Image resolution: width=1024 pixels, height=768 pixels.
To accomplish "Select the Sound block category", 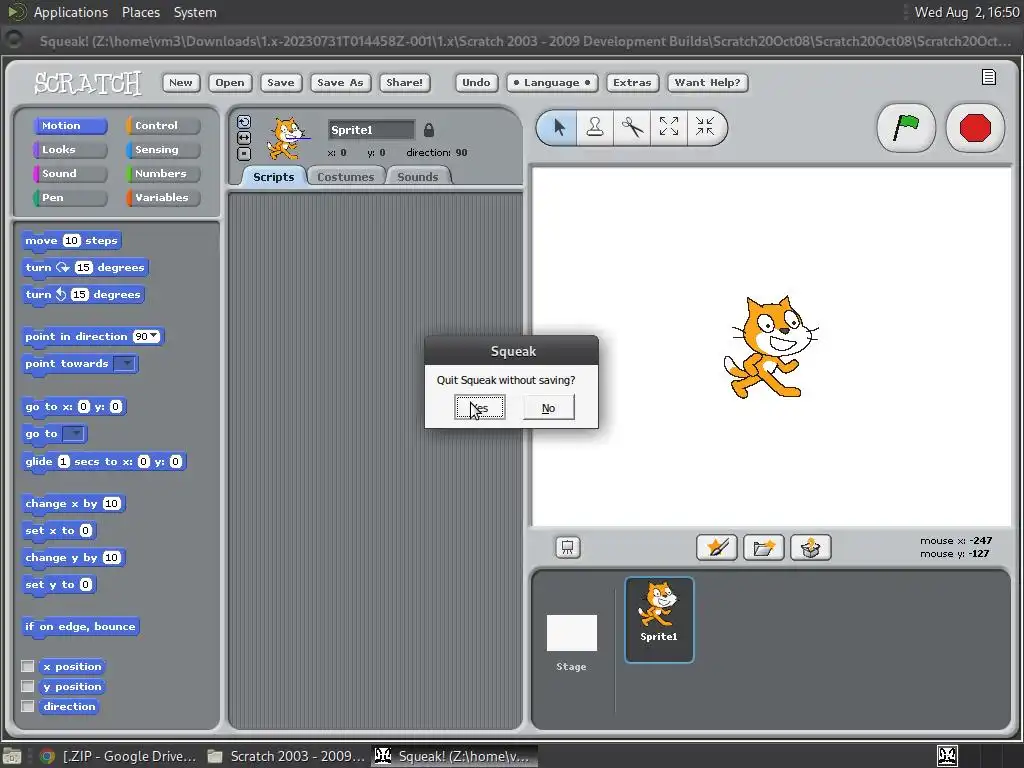I will [70, 174].
